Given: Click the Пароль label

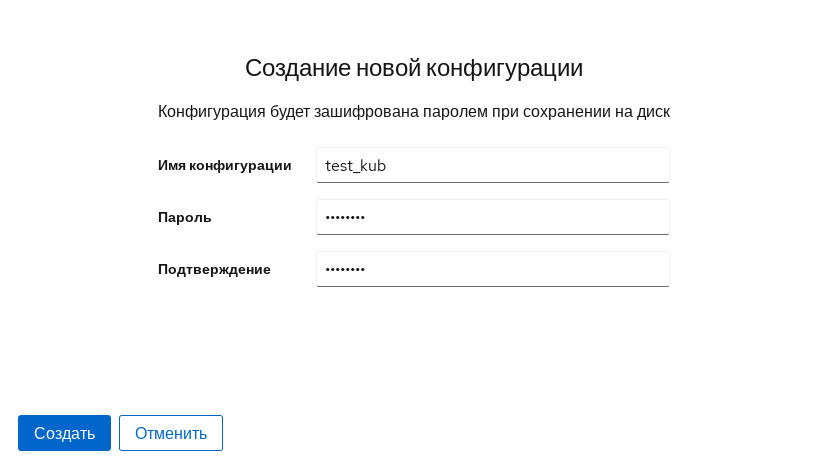Looking at the screenshot, I should (185, 217).
